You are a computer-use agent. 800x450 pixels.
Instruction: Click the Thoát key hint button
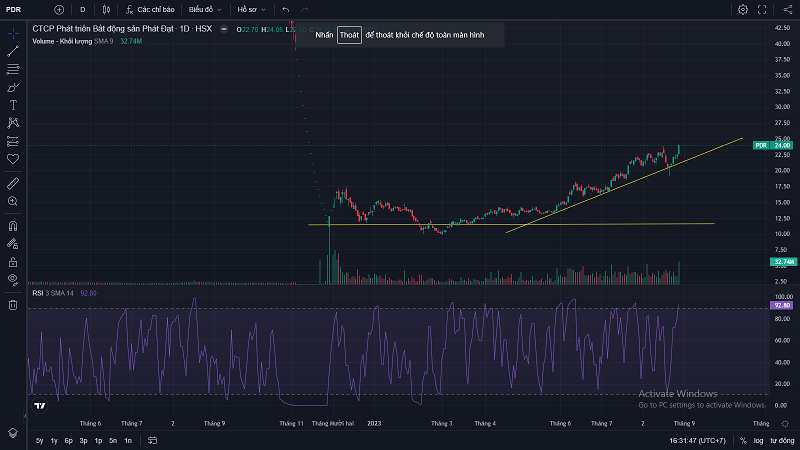(348, 35)
